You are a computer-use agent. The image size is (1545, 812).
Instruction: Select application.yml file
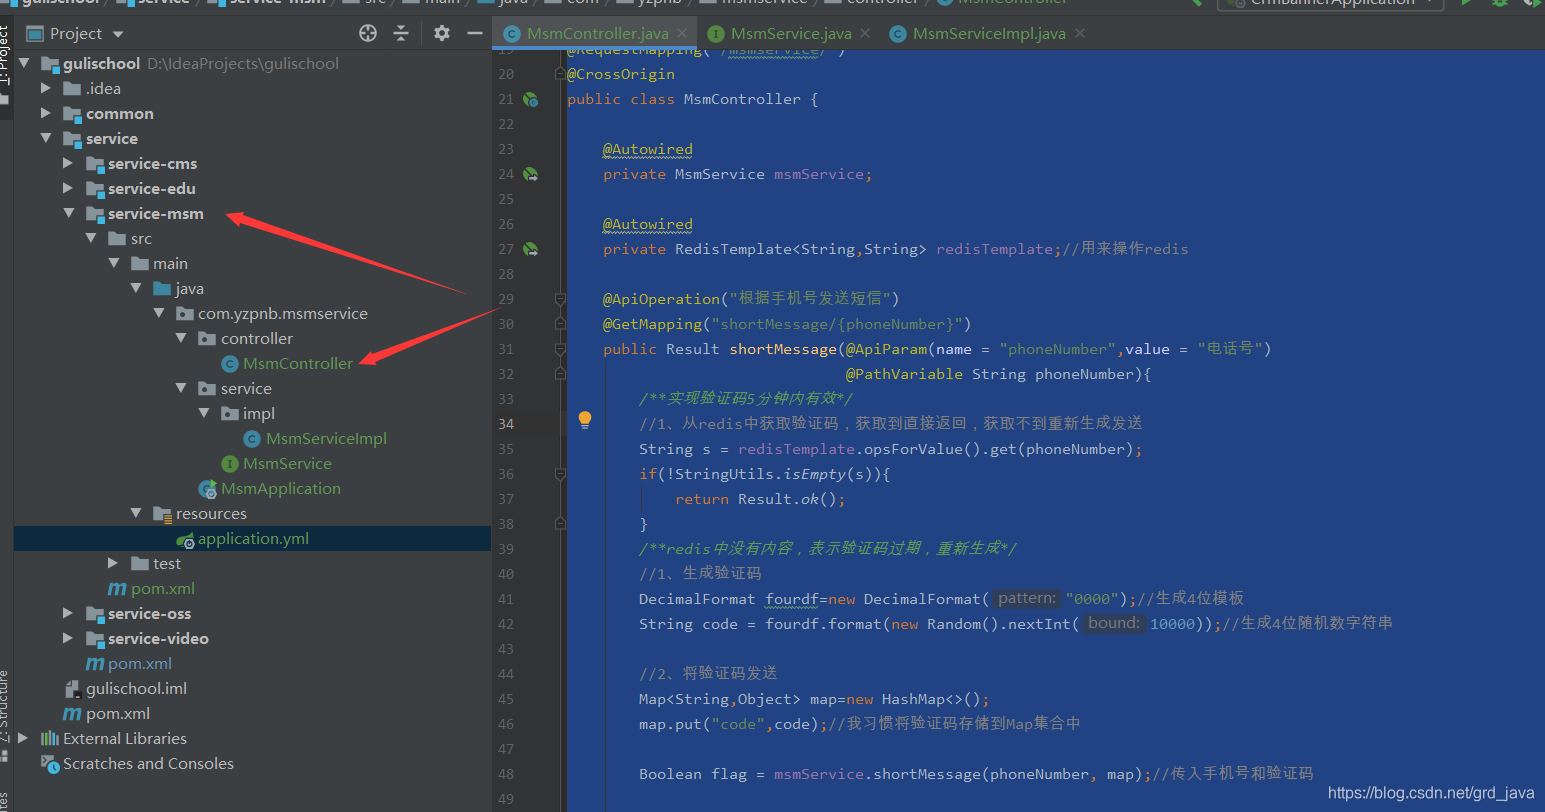click(x=253, y=538)
